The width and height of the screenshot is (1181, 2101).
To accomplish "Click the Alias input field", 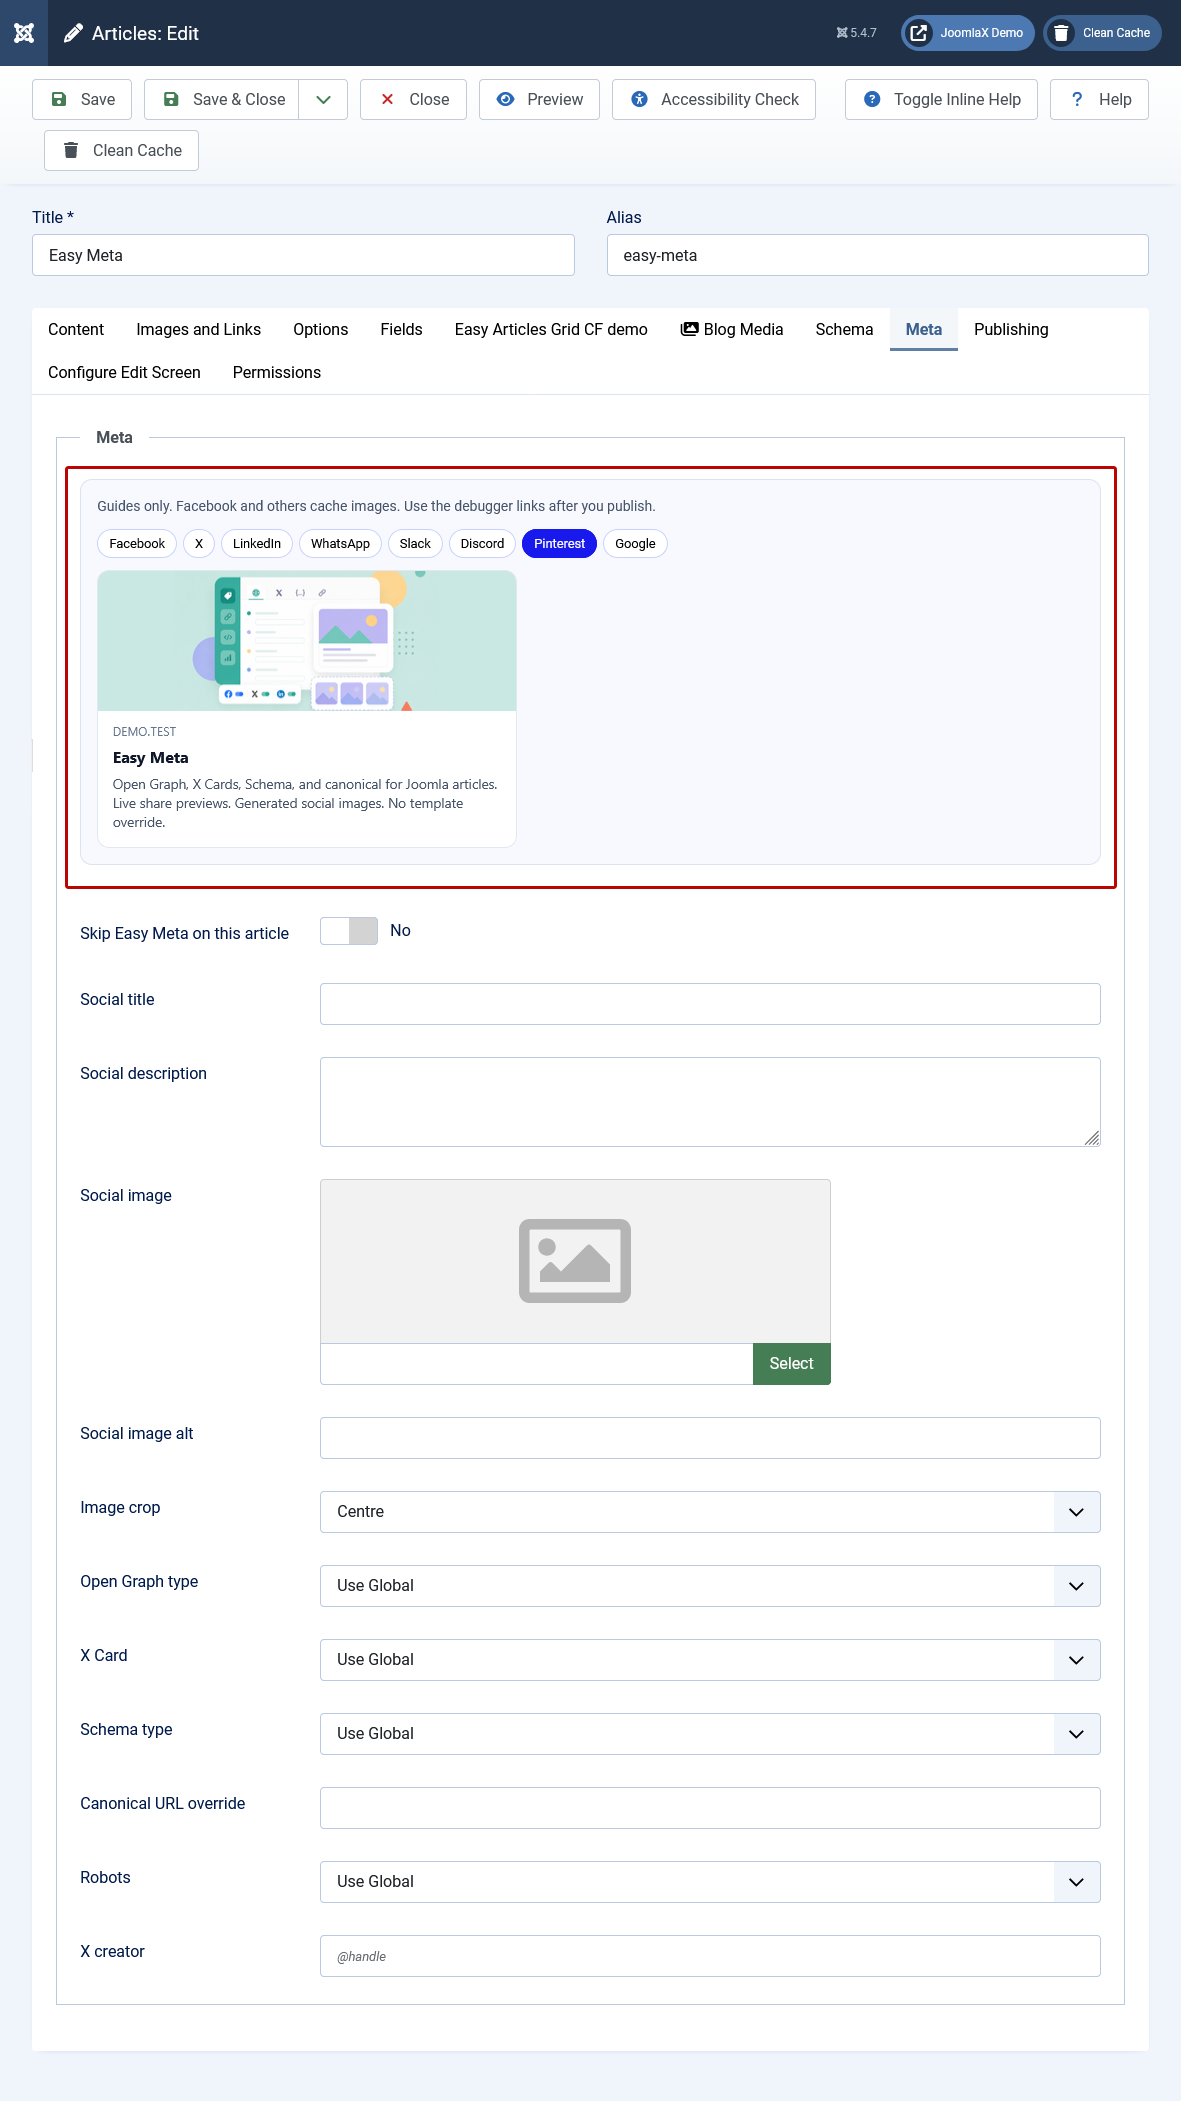I will pyautogui.click(x=877, y=255).
